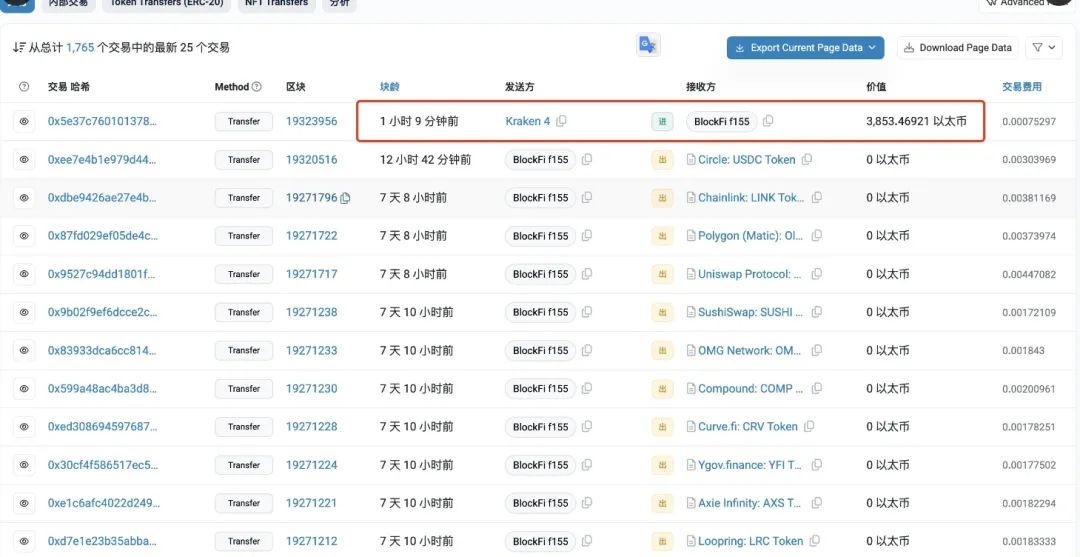Open Curve.fi: CRV Token contract
Viewport: 1080px width, 557px height.
click(x=748, y=427)
